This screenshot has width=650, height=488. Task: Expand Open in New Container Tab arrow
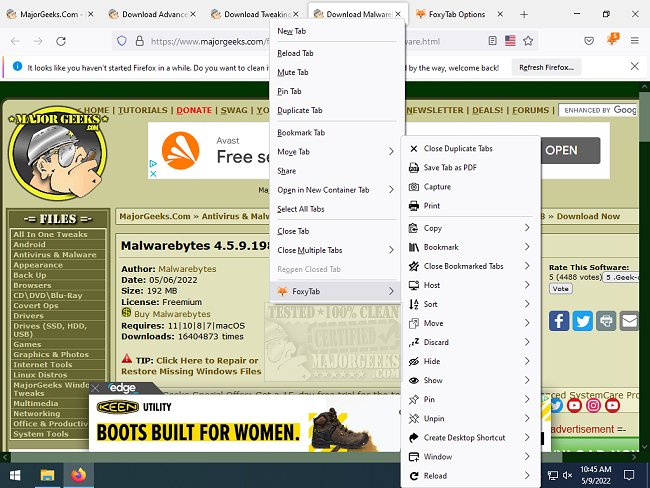point(391,190)
